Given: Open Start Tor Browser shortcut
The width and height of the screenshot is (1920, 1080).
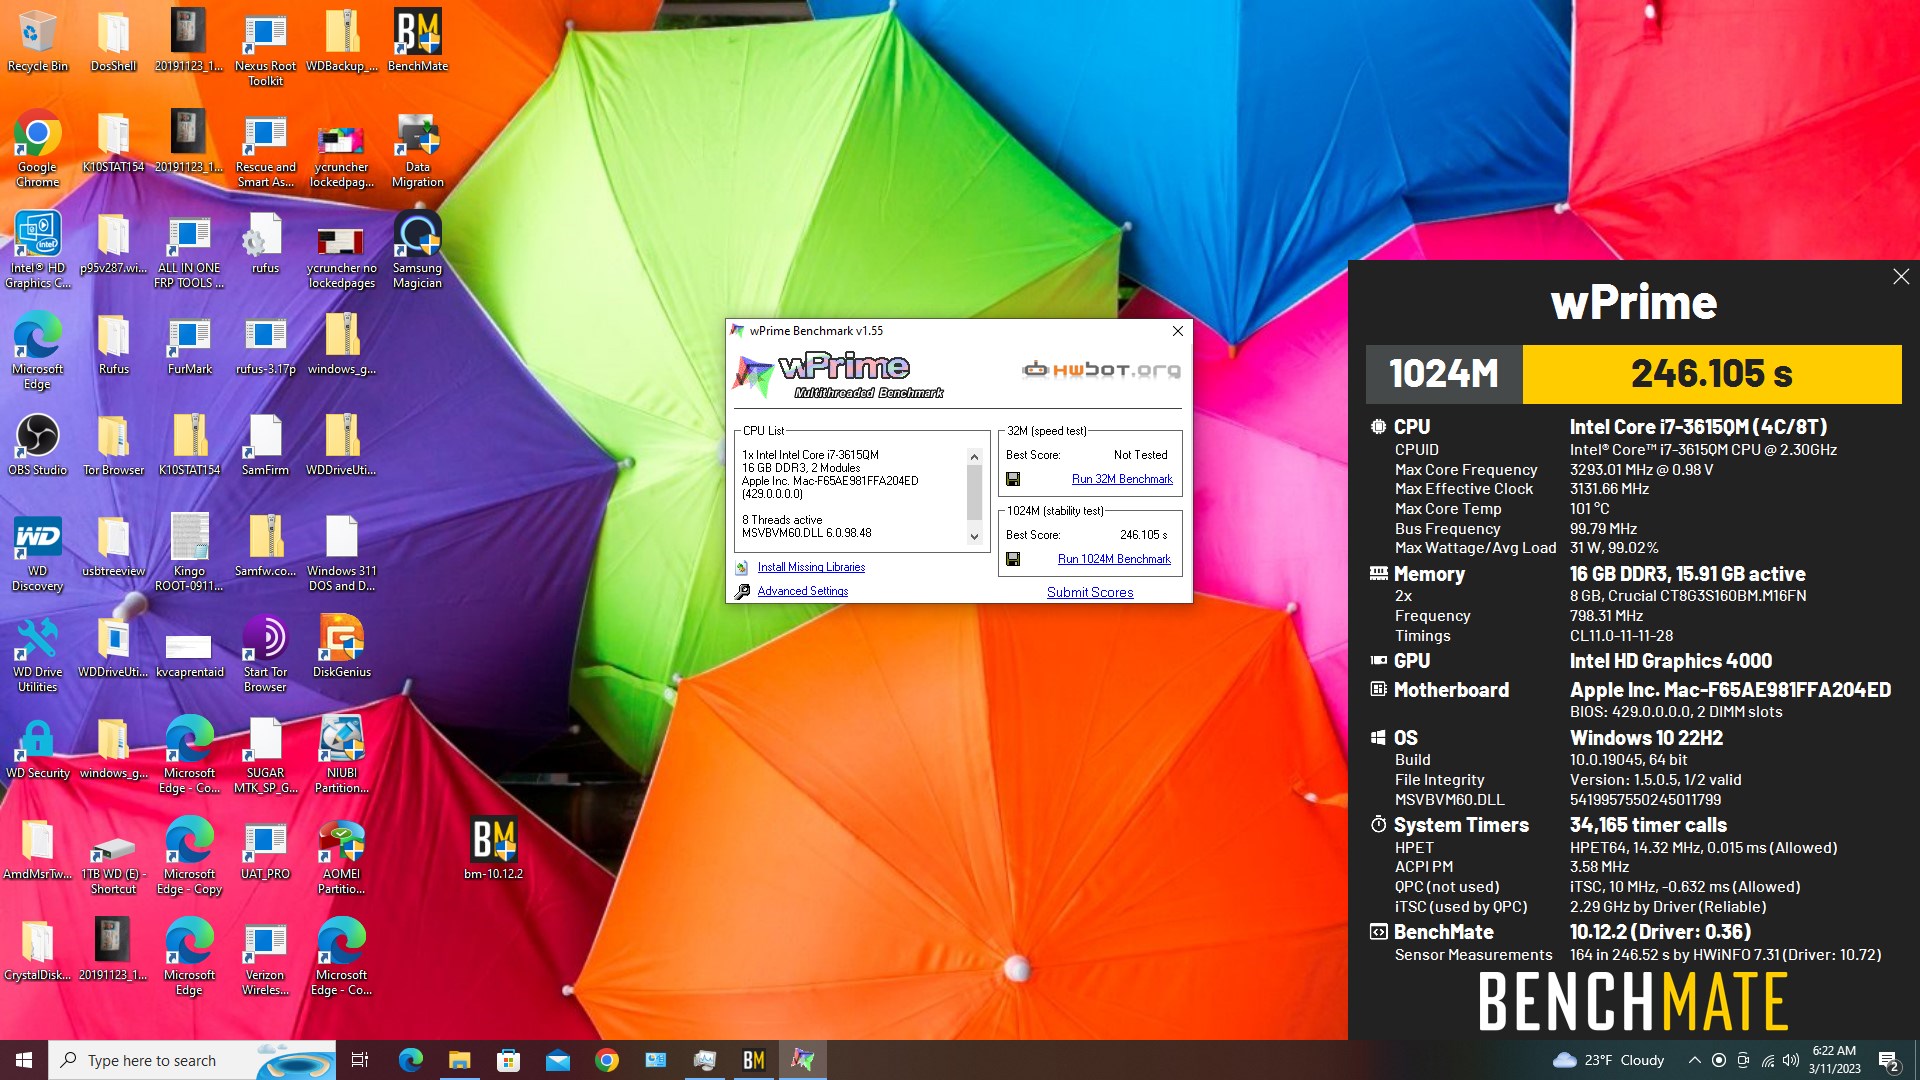Looking at the screenshot, I should 265,653.
